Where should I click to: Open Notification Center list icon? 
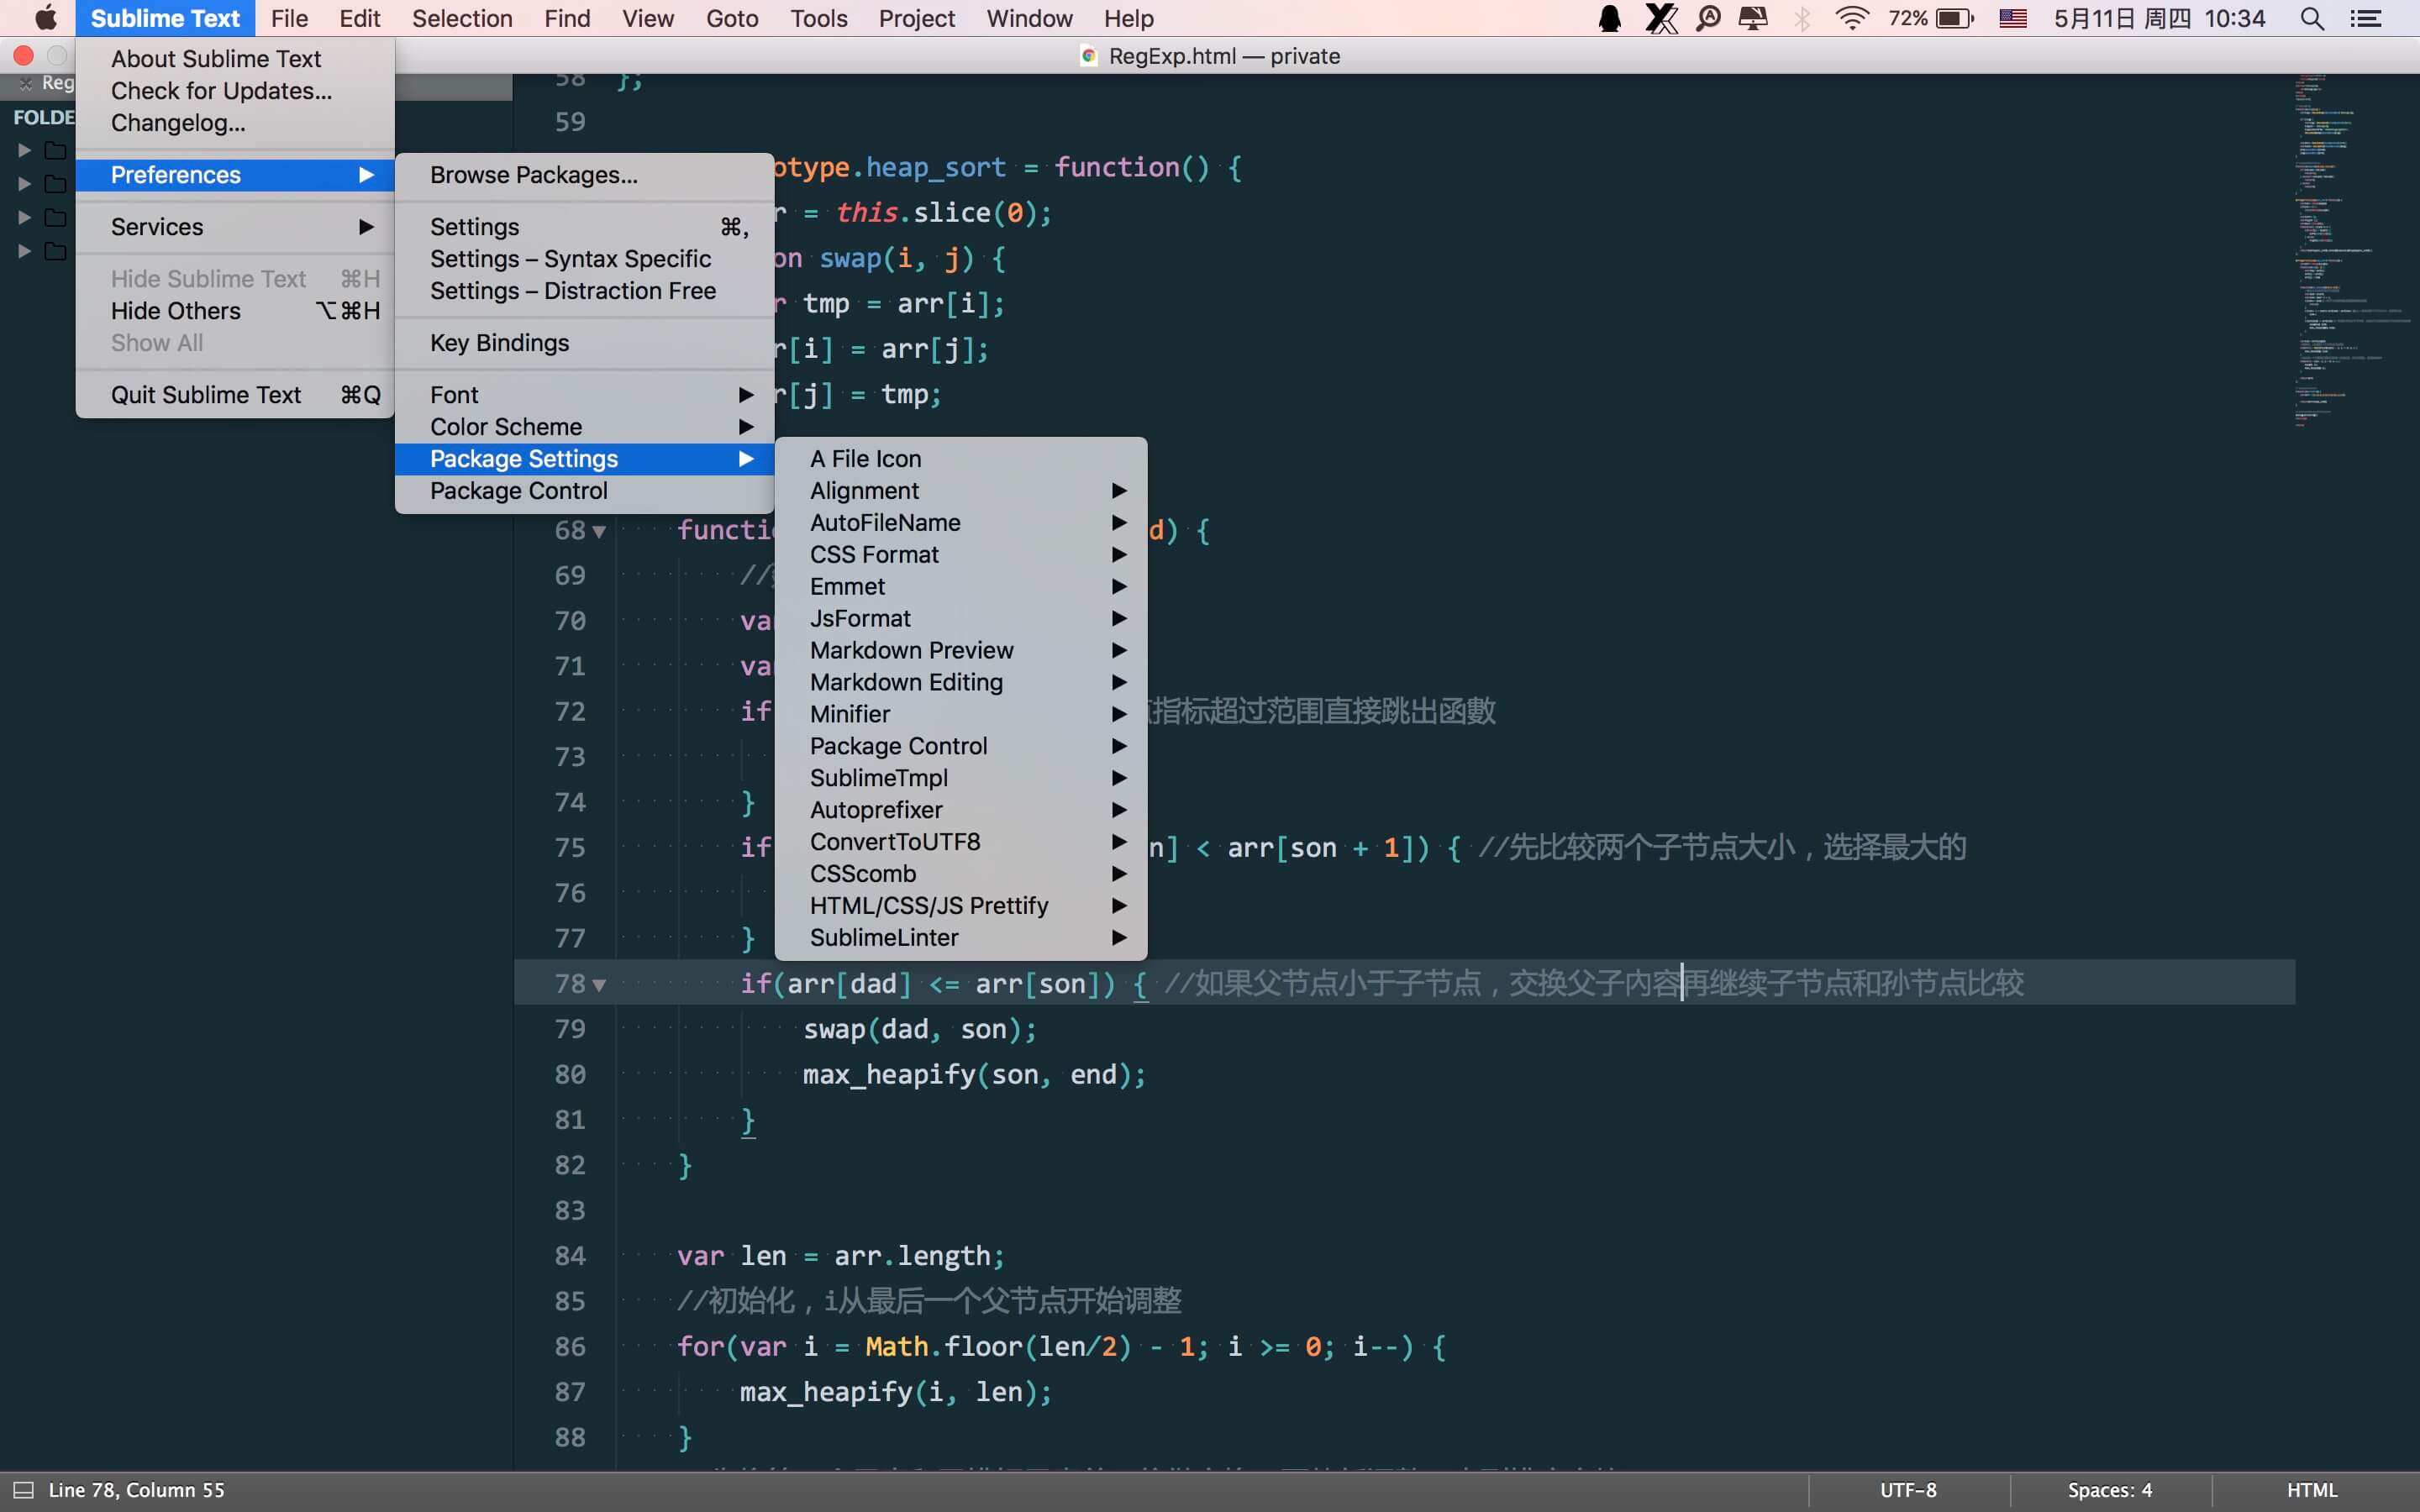tap(2365, 18)
